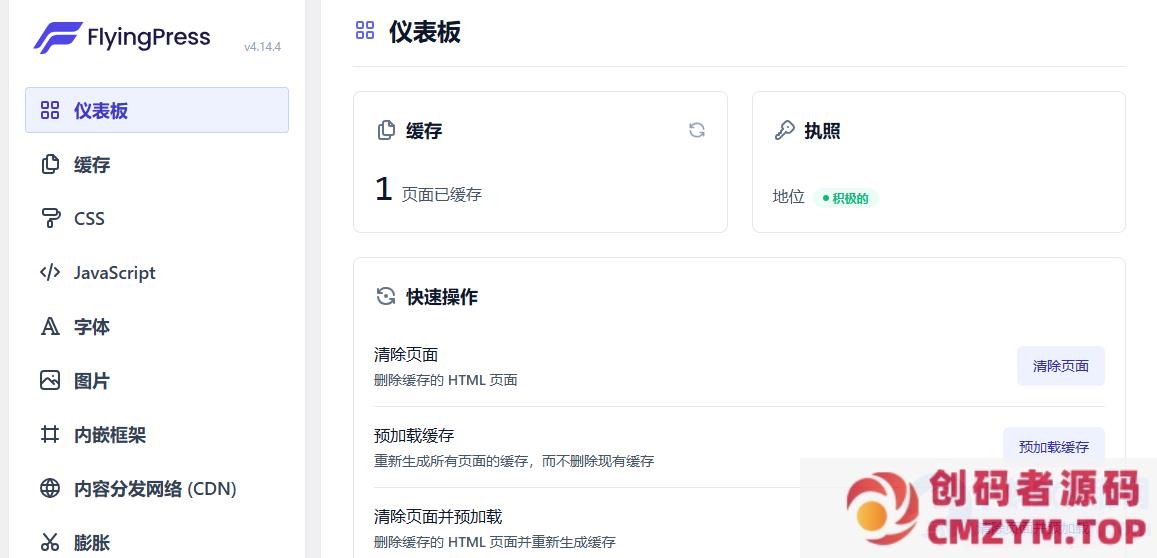Open 内容分发网络 (CDN) settings
The height and width of the screenshot is (558, 1157).
click(x=155, y=489)
